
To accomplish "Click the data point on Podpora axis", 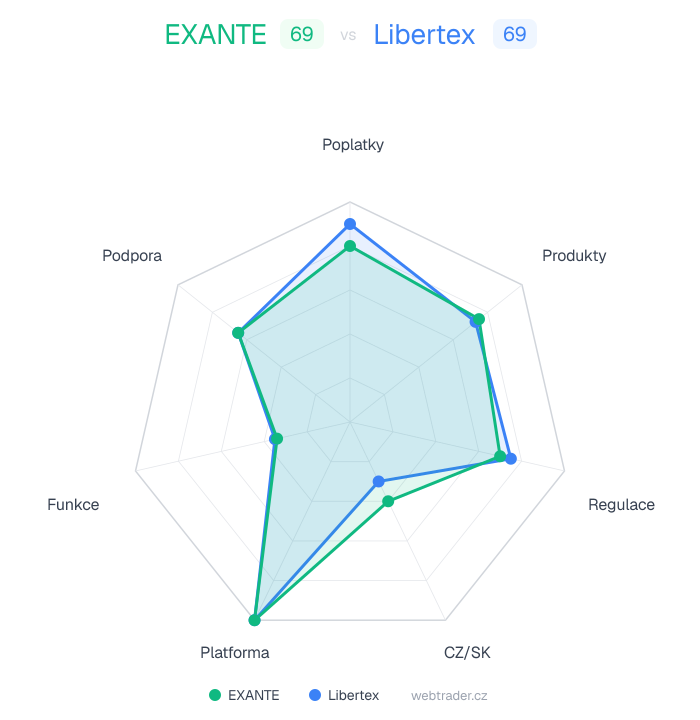I will (x=238, y=332).
